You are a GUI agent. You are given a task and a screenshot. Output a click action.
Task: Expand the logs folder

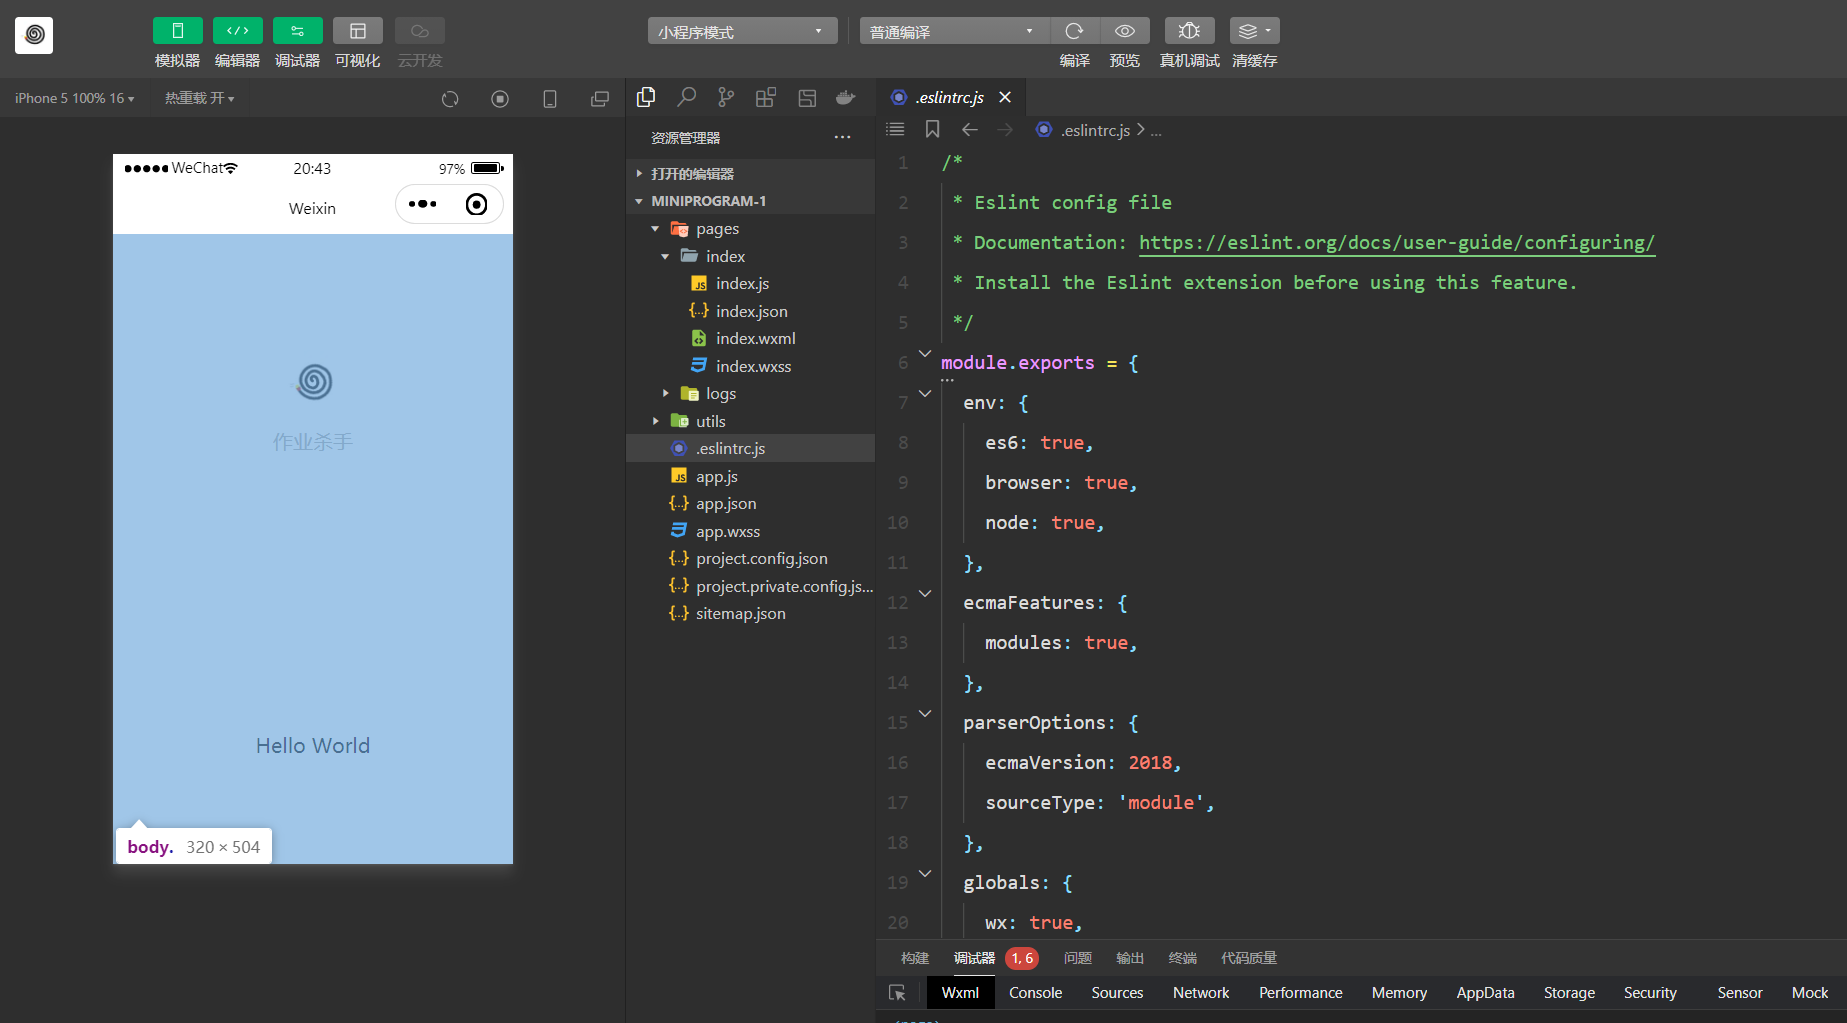pos(720,394)
